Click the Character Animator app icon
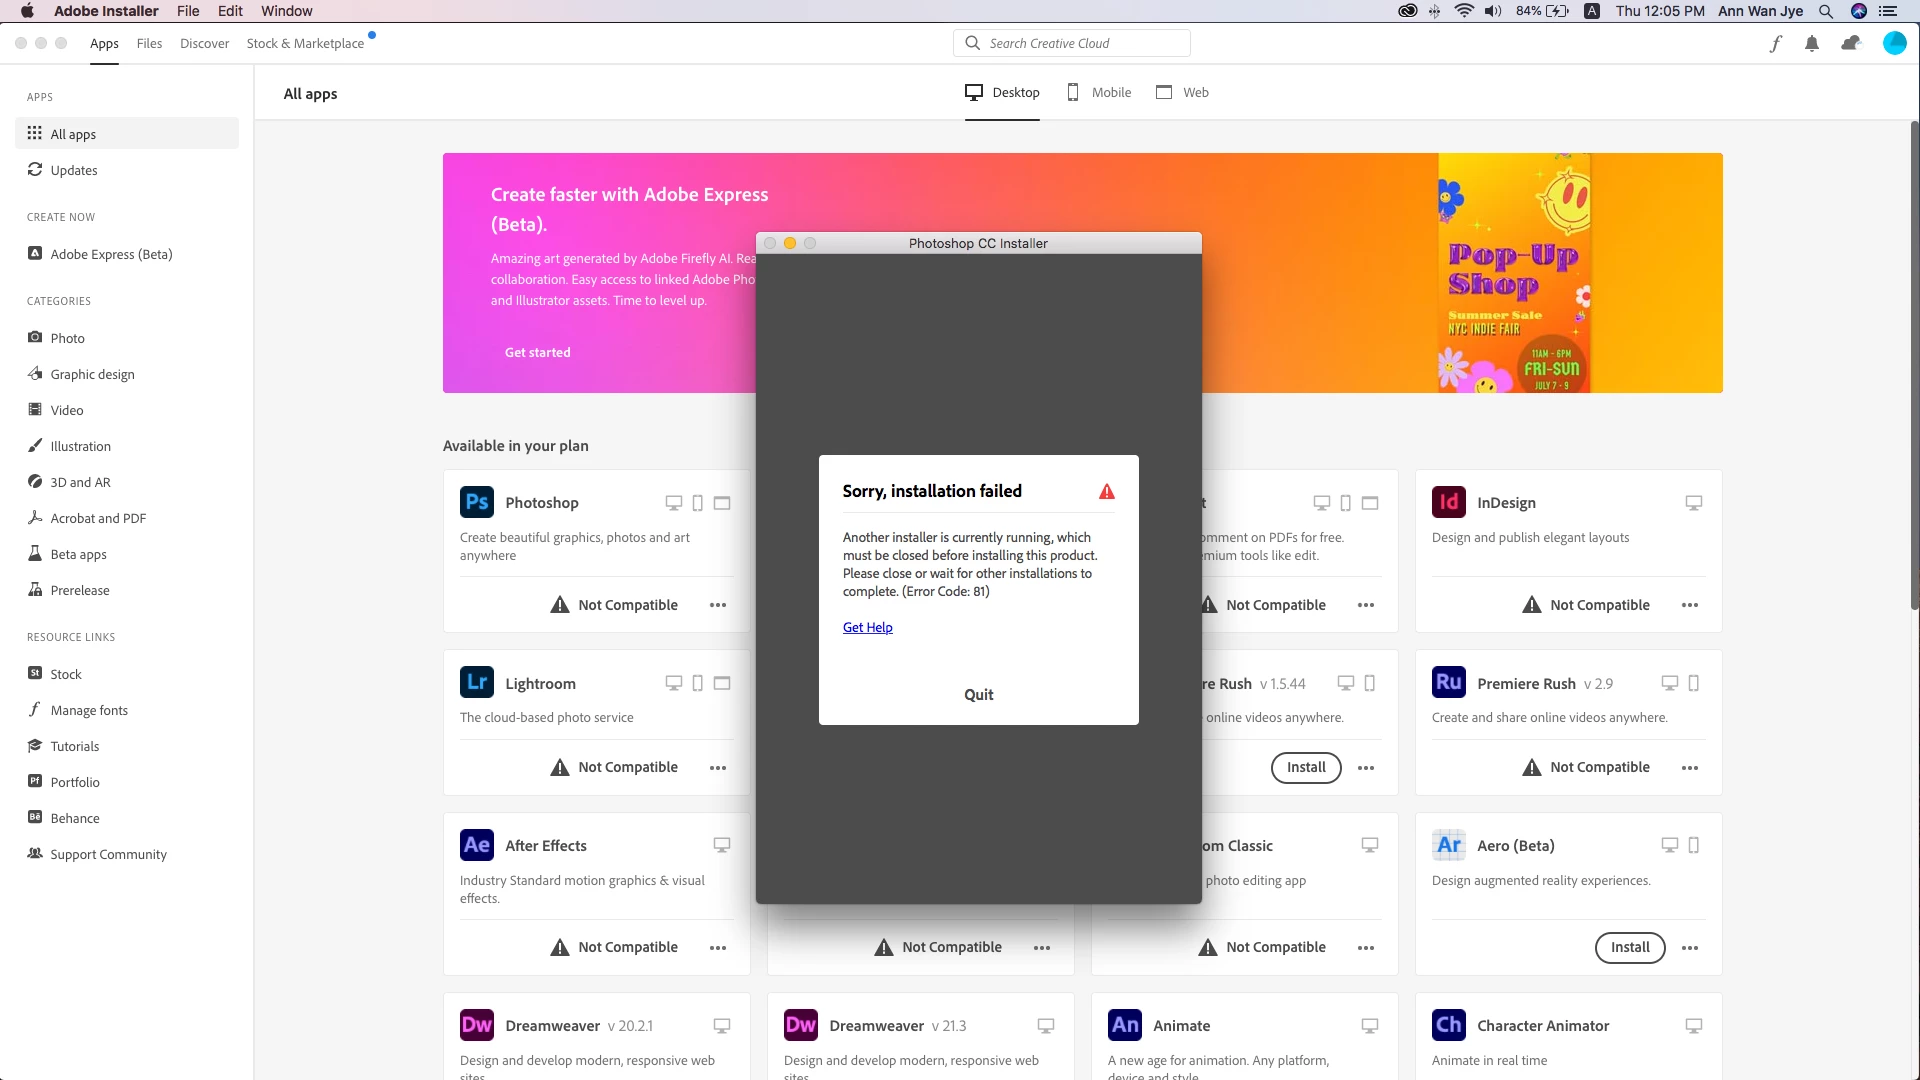This screenshot has height=1080, width=1920. [1449, 1025]
